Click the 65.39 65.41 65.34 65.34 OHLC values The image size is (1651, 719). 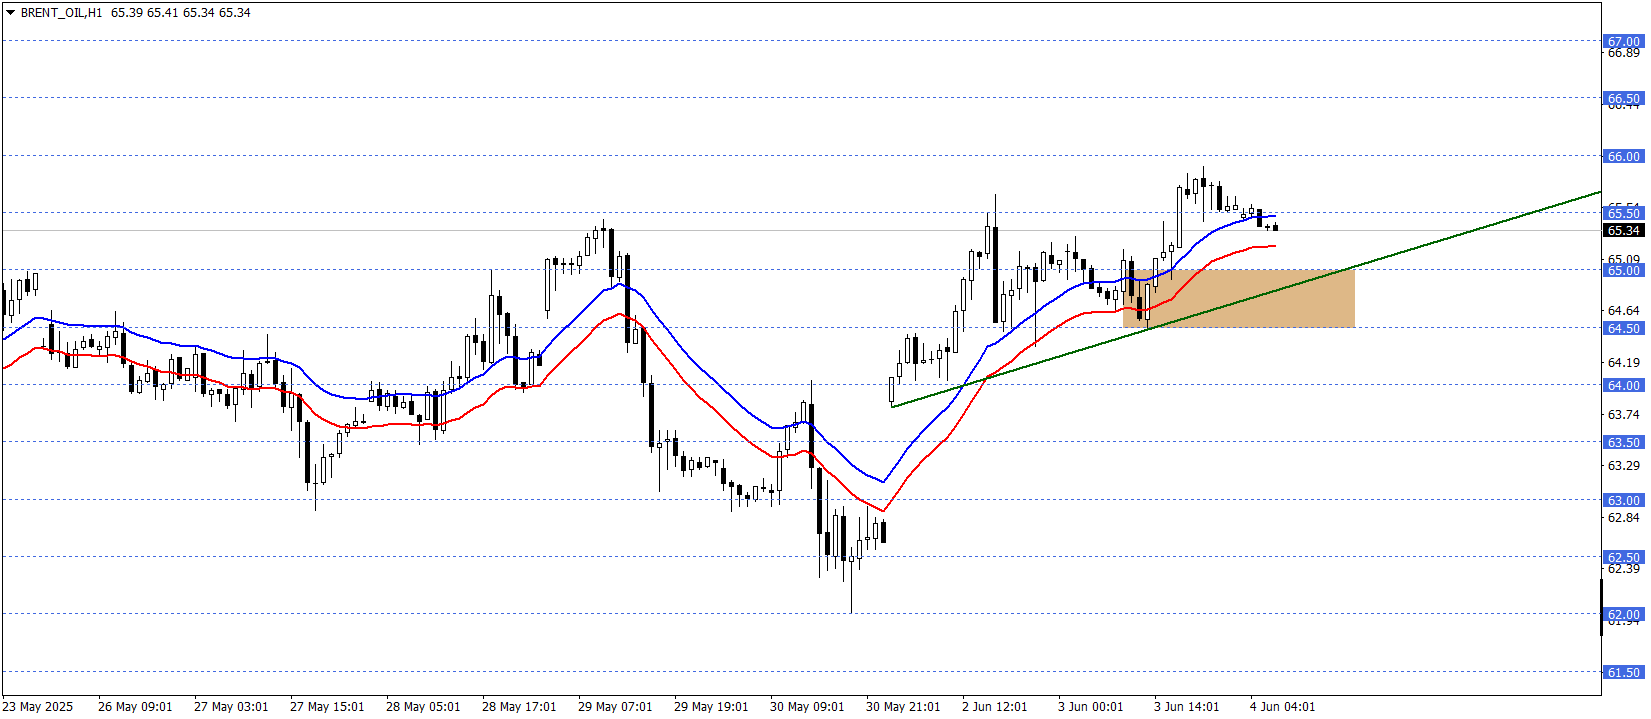[x=181, y=13]
